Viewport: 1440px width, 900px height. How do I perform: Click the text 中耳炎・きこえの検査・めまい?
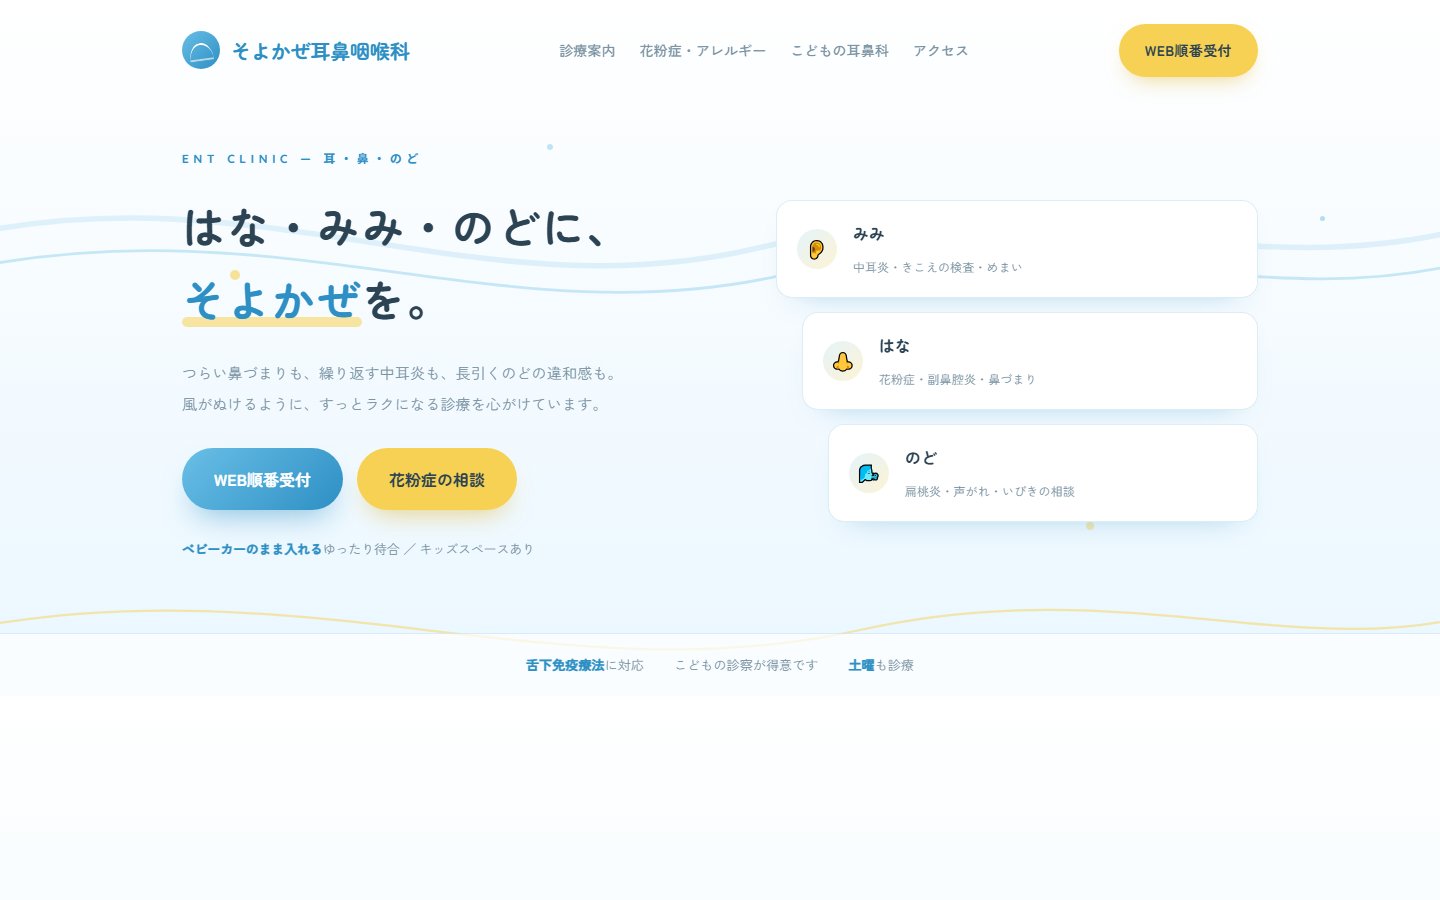click(x=937, y=268)
